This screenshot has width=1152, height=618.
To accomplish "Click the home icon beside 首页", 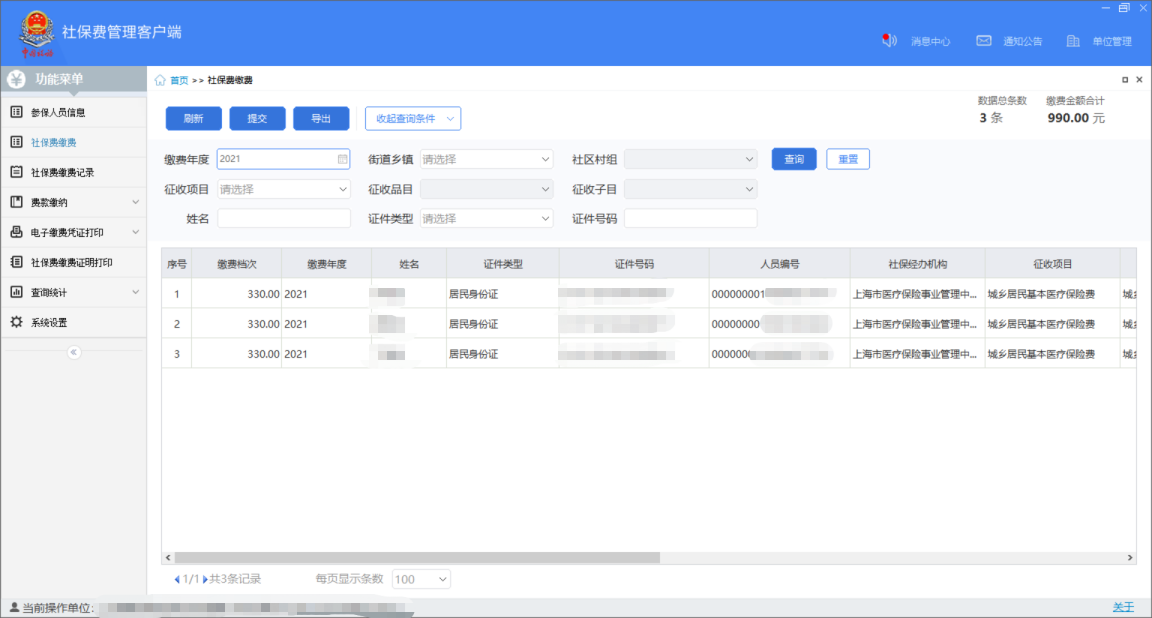I will pos(160,80).
